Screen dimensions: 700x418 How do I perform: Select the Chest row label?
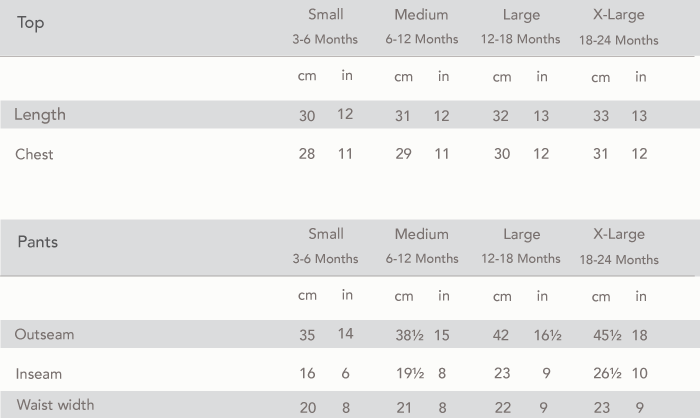[34, 154]
